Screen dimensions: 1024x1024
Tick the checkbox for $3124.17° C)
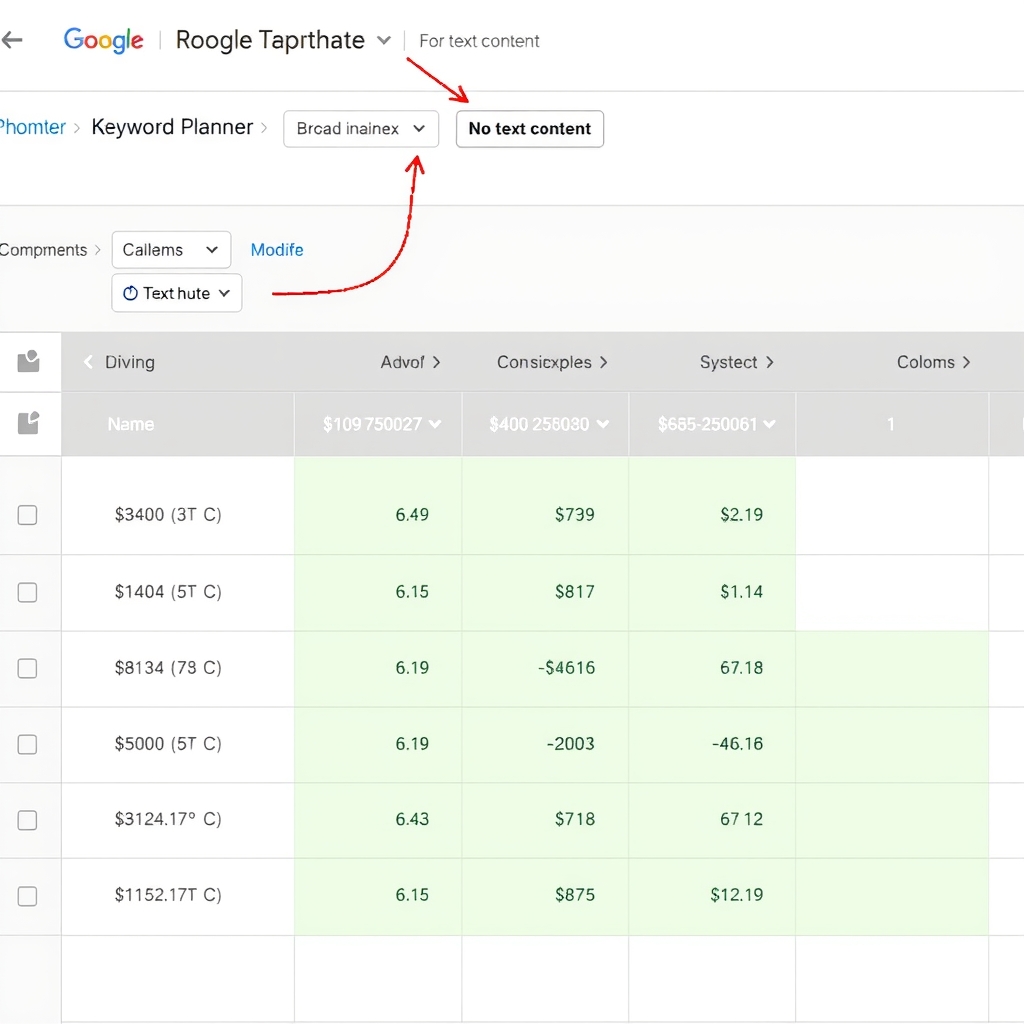click(27, 820)
